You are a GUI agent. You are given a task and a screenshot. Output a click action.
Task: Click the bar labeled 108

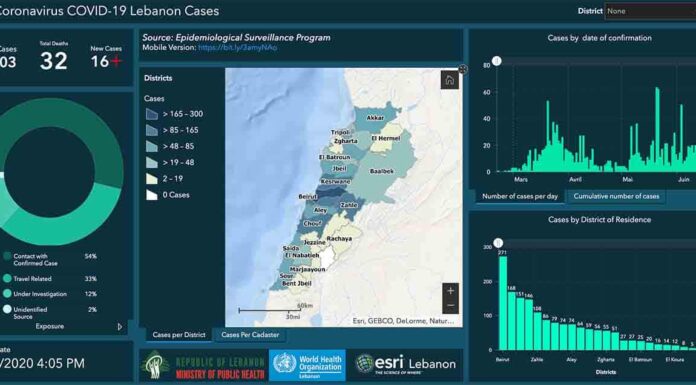point(537,331)
